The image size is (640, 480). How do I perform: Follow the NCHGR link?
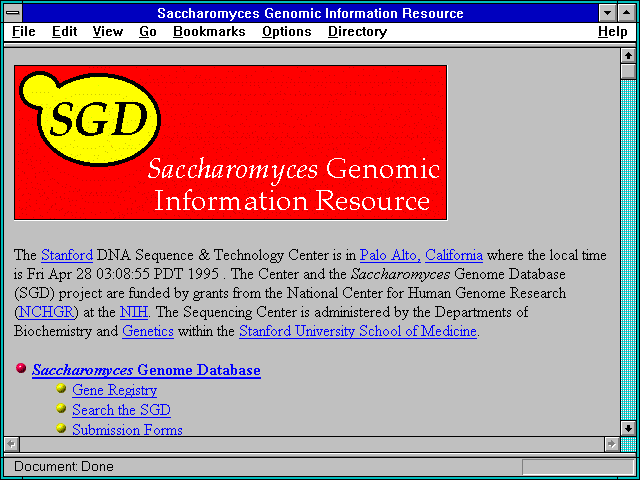point(46,312)
